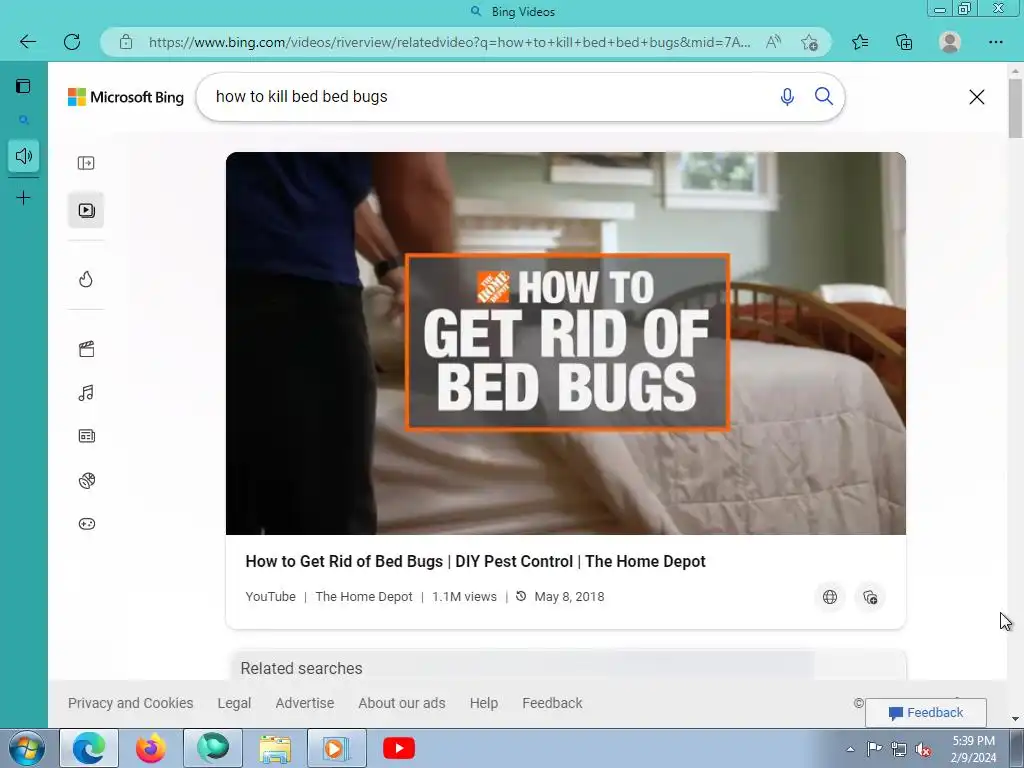Switch to Microsoft Edge in taskbar

(x=89, y=748)
